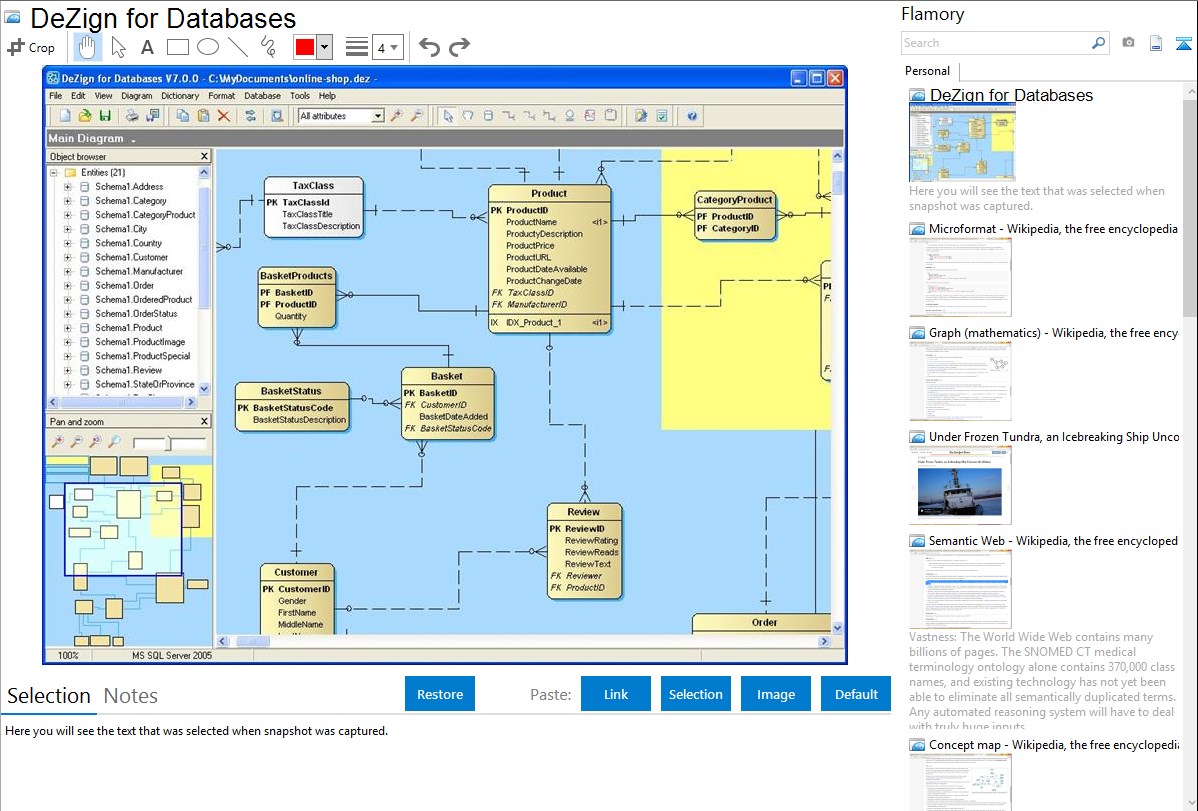
Task: Select the Product entity title in the diagram
Action: point(549,193)
